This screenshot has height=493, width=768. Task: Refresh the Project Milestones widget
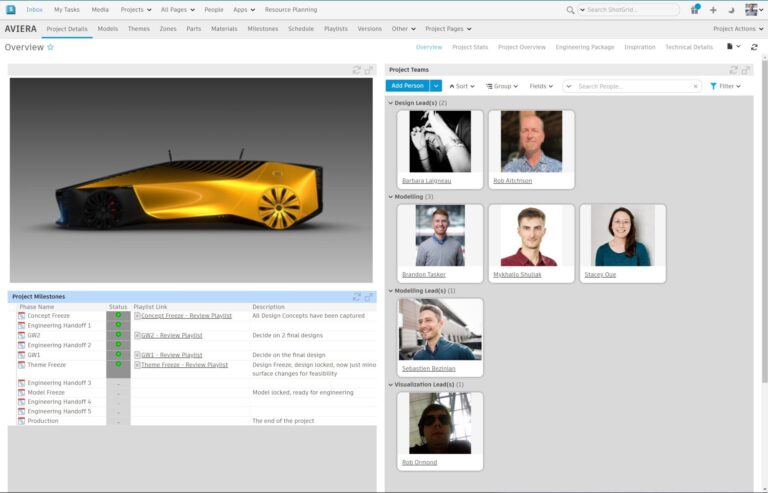[356, 296]
